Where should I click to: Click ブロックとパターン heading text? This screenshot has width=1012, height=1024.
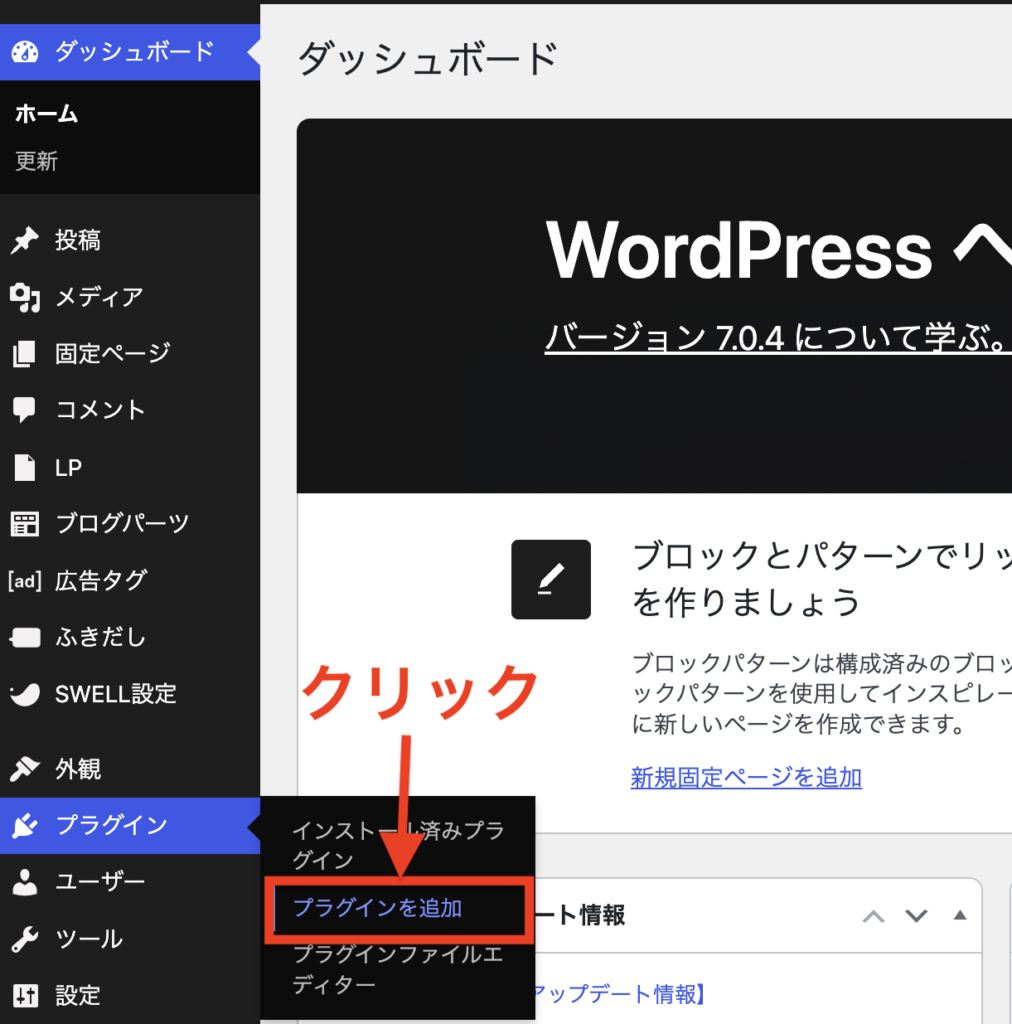pyautogui.click(x=822, y=579)
